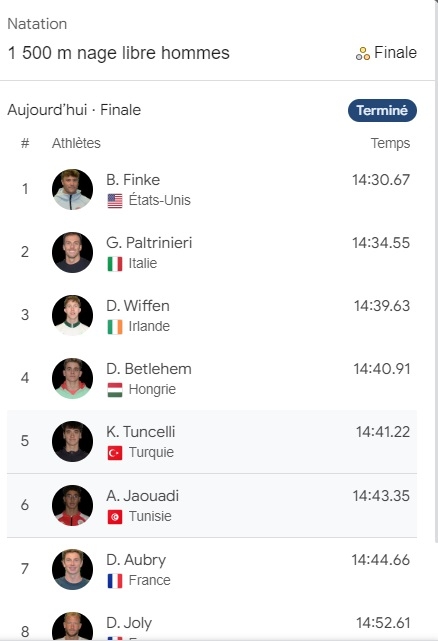Screen dimensions: 438x641
Task: Click the Ireland flag icon
Action: [115, 327]
